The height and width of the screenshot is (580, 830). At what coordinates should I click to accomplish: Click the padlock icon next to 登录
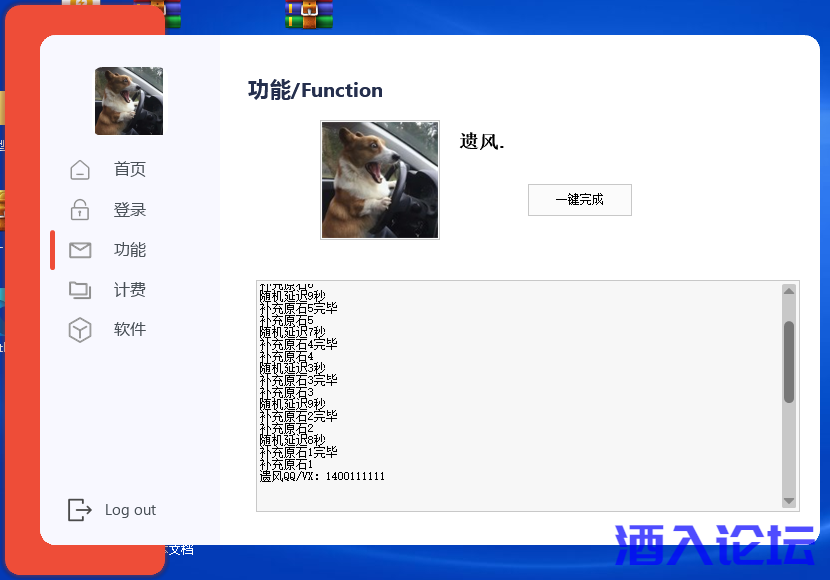pos(80,209)
